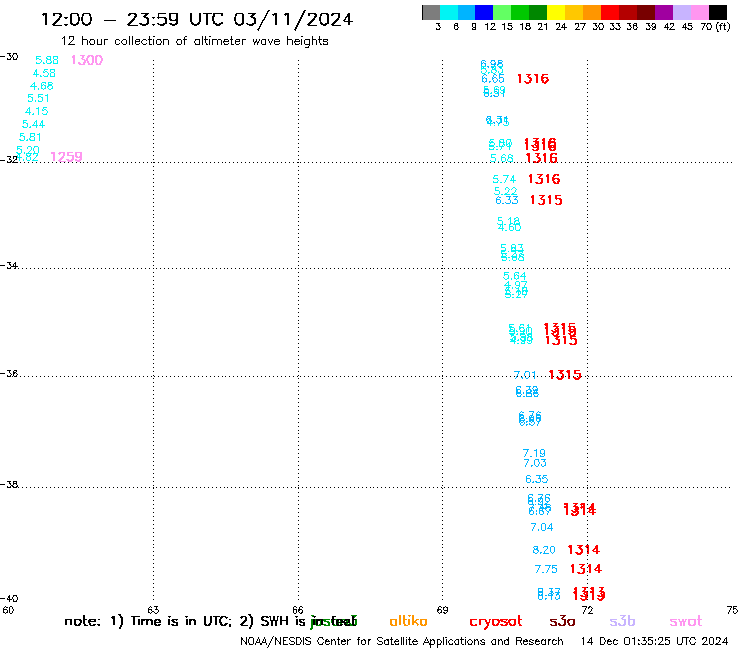740x650 pixels.
Task: Click the subtitle '12 hour collection of altimeter wave heights'
Action: [x=194, y=41]
